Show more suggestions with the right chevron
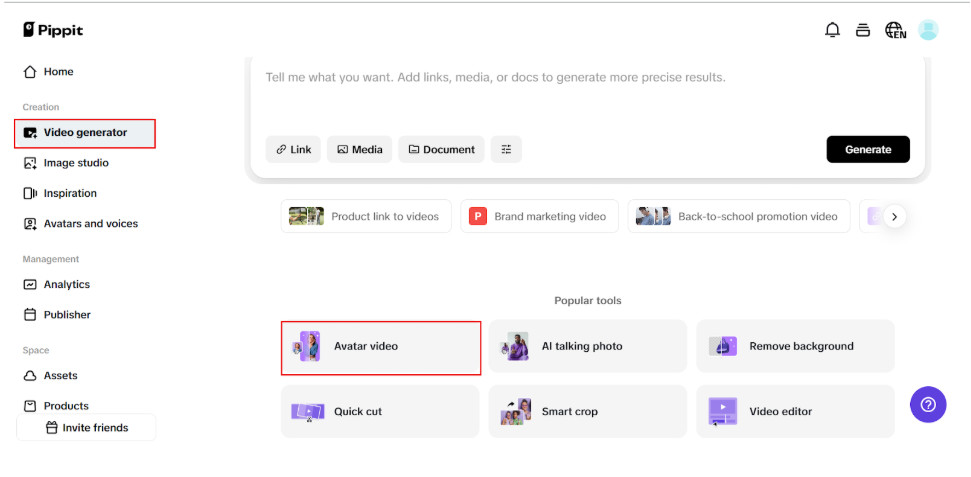 click(894, 216)
